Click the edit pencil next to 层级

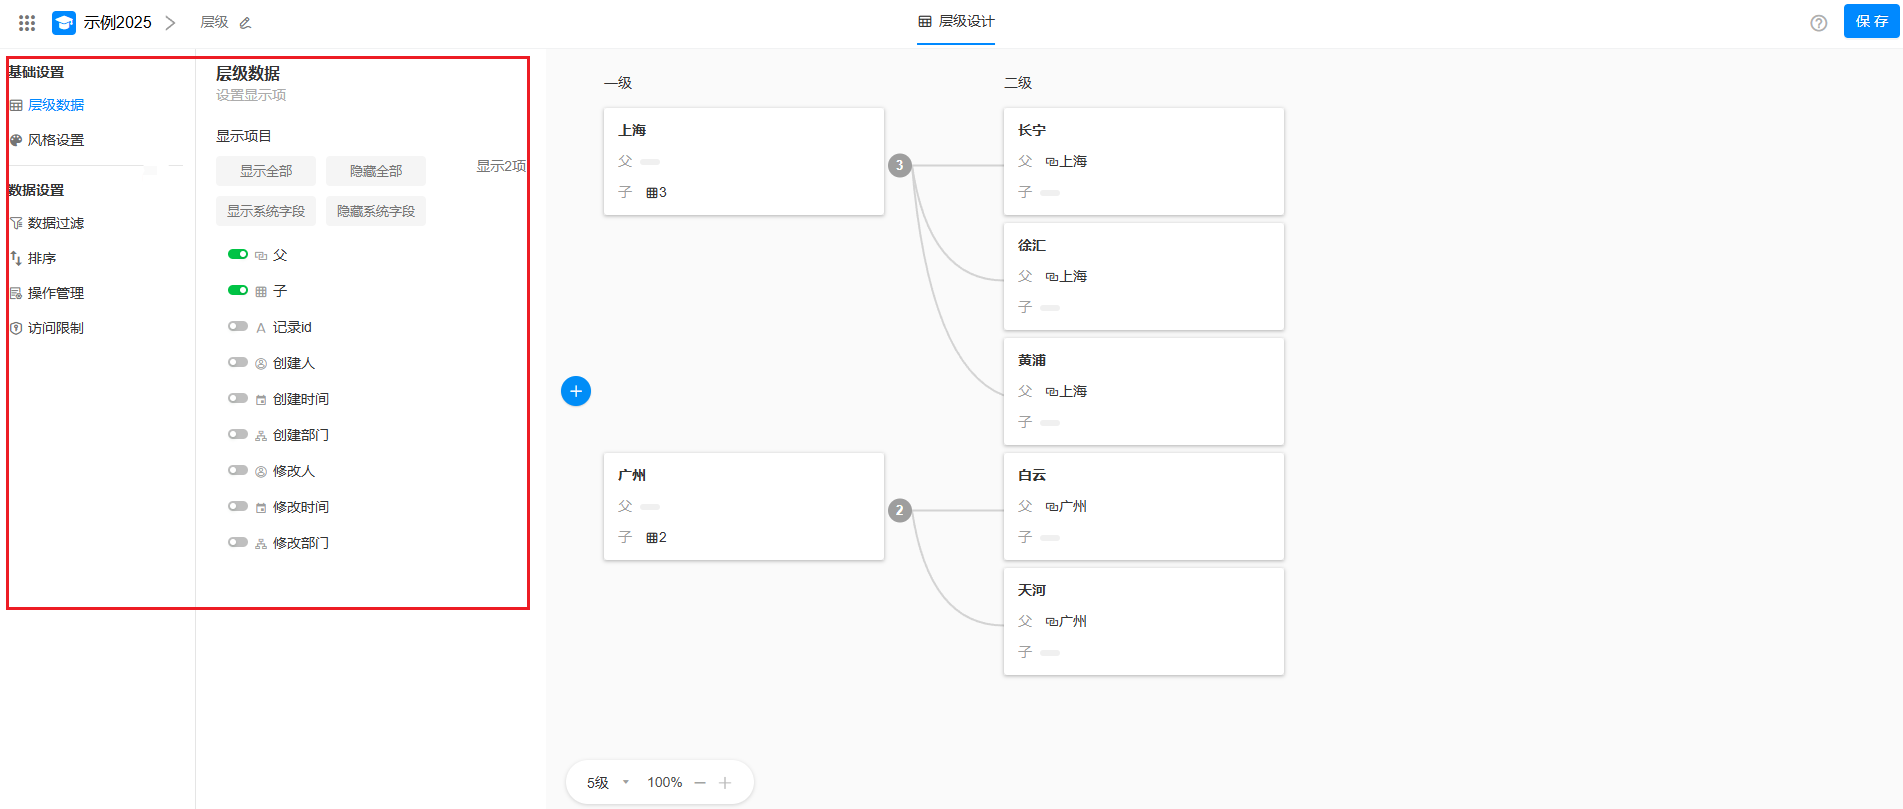point(245,22)
